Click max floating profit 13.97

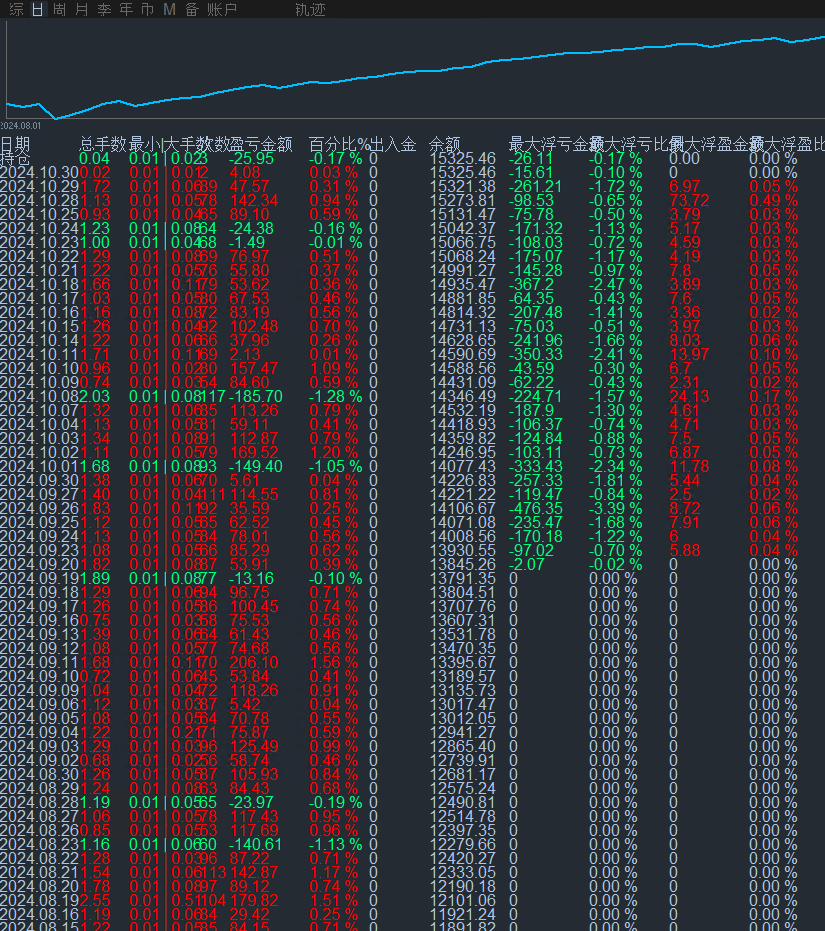tap(689, 354)
